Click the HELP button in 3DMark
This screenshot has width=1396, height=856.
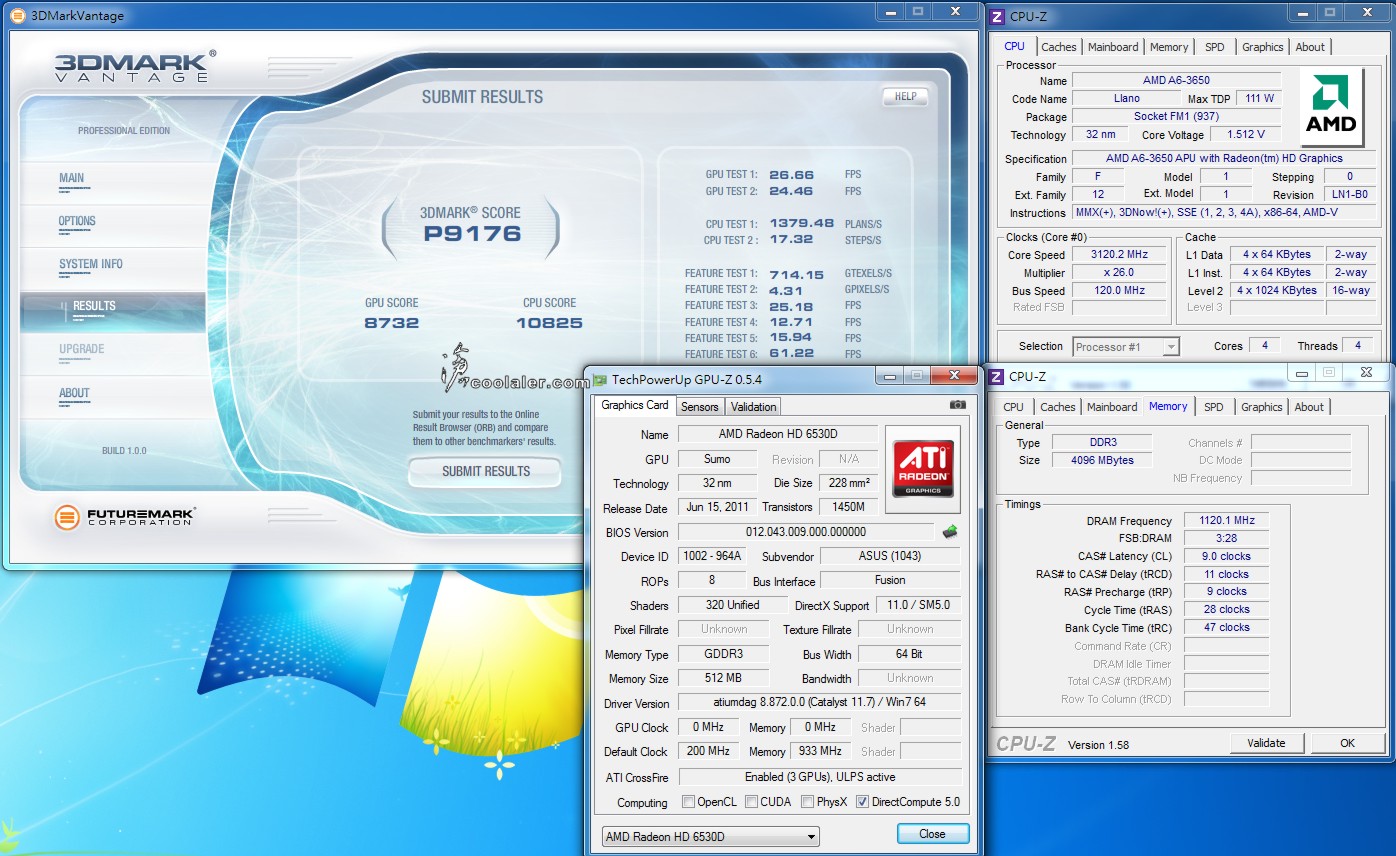pos(905,97)
